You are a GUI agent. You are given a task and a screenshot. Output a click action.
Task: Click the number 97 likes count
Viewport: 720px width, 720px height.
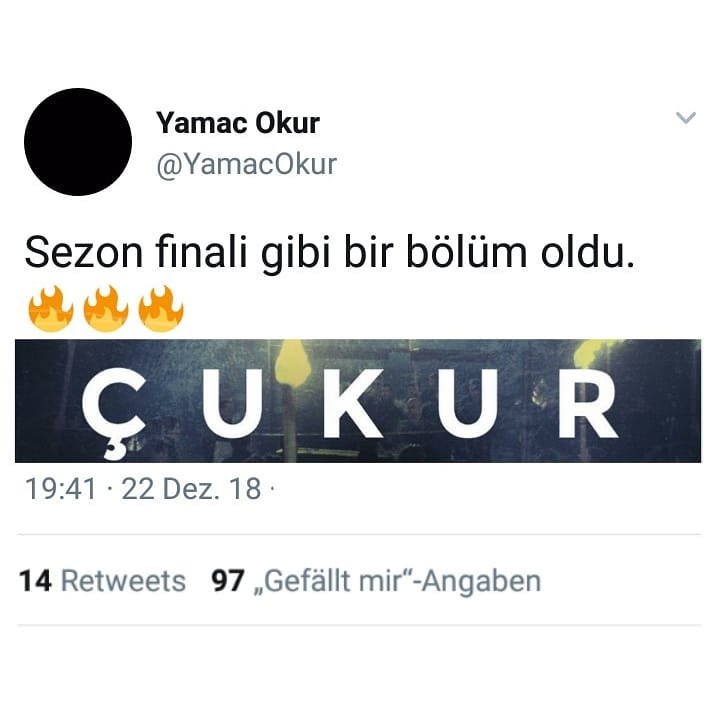pyautogui.click(x=228, y=581)
